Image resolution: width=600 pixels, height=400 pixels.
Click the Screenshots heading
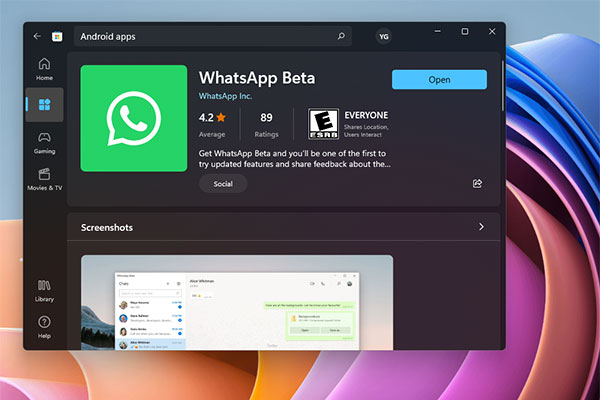click(x=107, y=227)
